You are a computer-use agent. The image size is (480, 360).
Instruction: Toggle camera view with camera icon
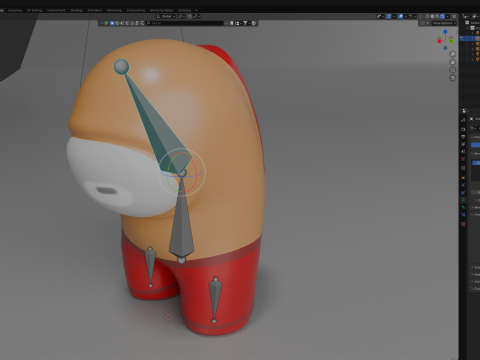[452, 70]
